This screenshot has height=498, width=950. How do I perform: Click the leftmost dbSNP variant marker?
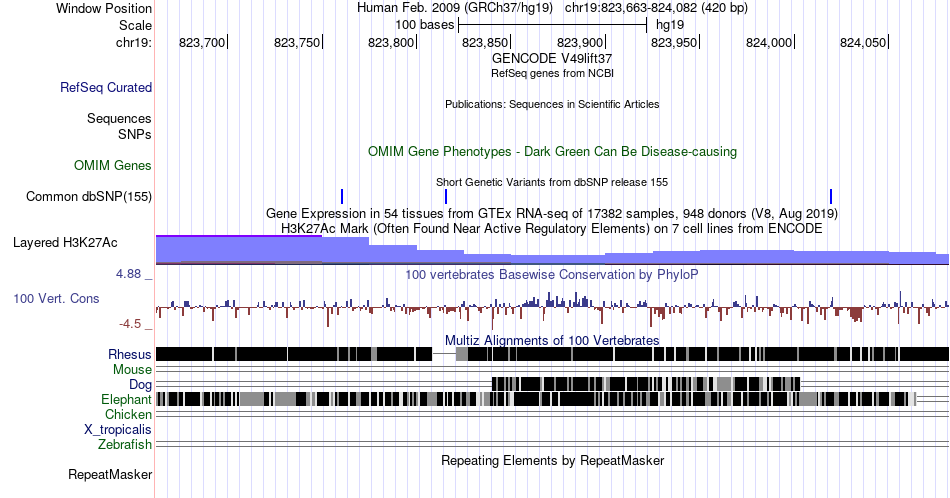pos(342,196)
